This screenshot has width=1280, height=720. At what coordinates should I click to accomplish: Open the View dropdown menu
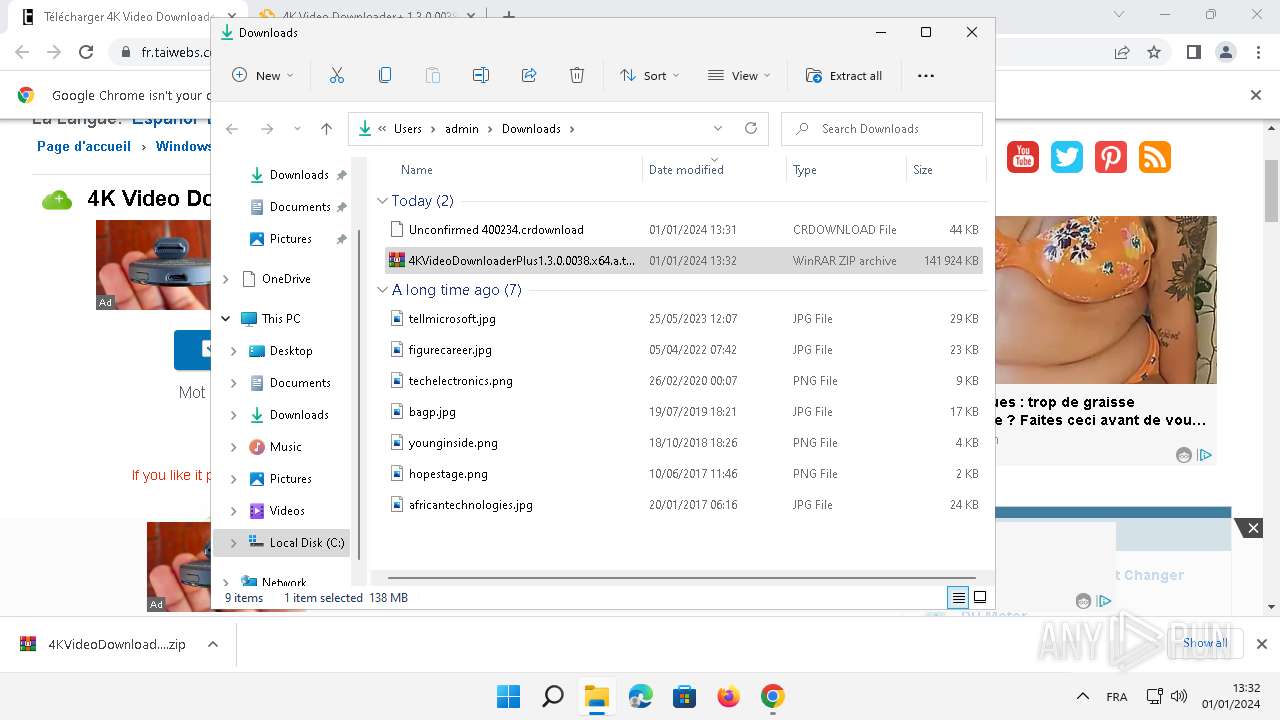(739, 75)
